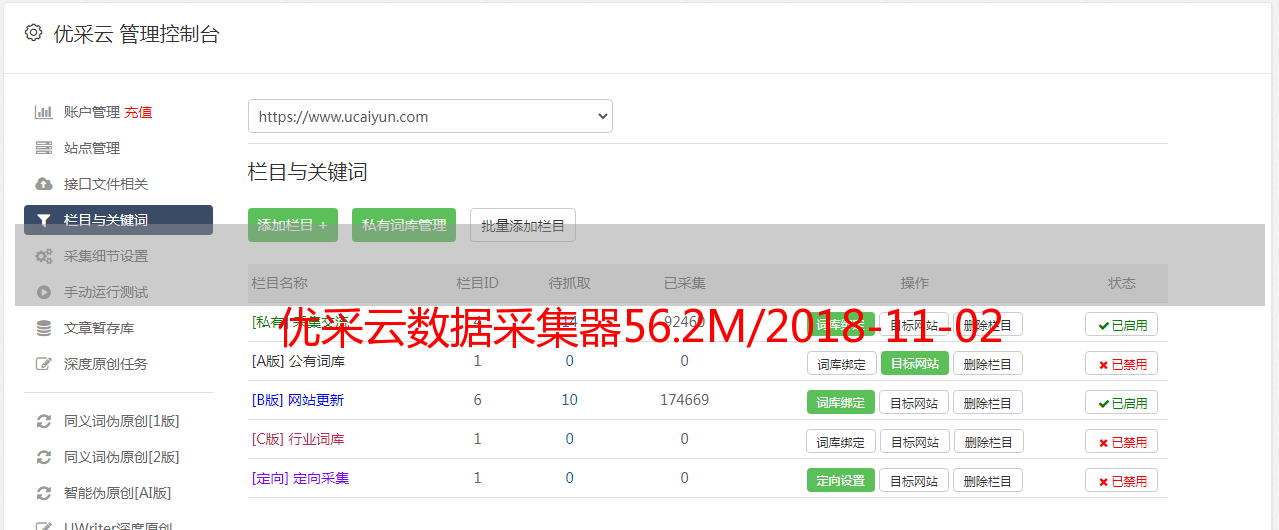This screenshot has height=530, width=1279.
Task: Click the server icon for 站点管理
Action: coord(43,148)
